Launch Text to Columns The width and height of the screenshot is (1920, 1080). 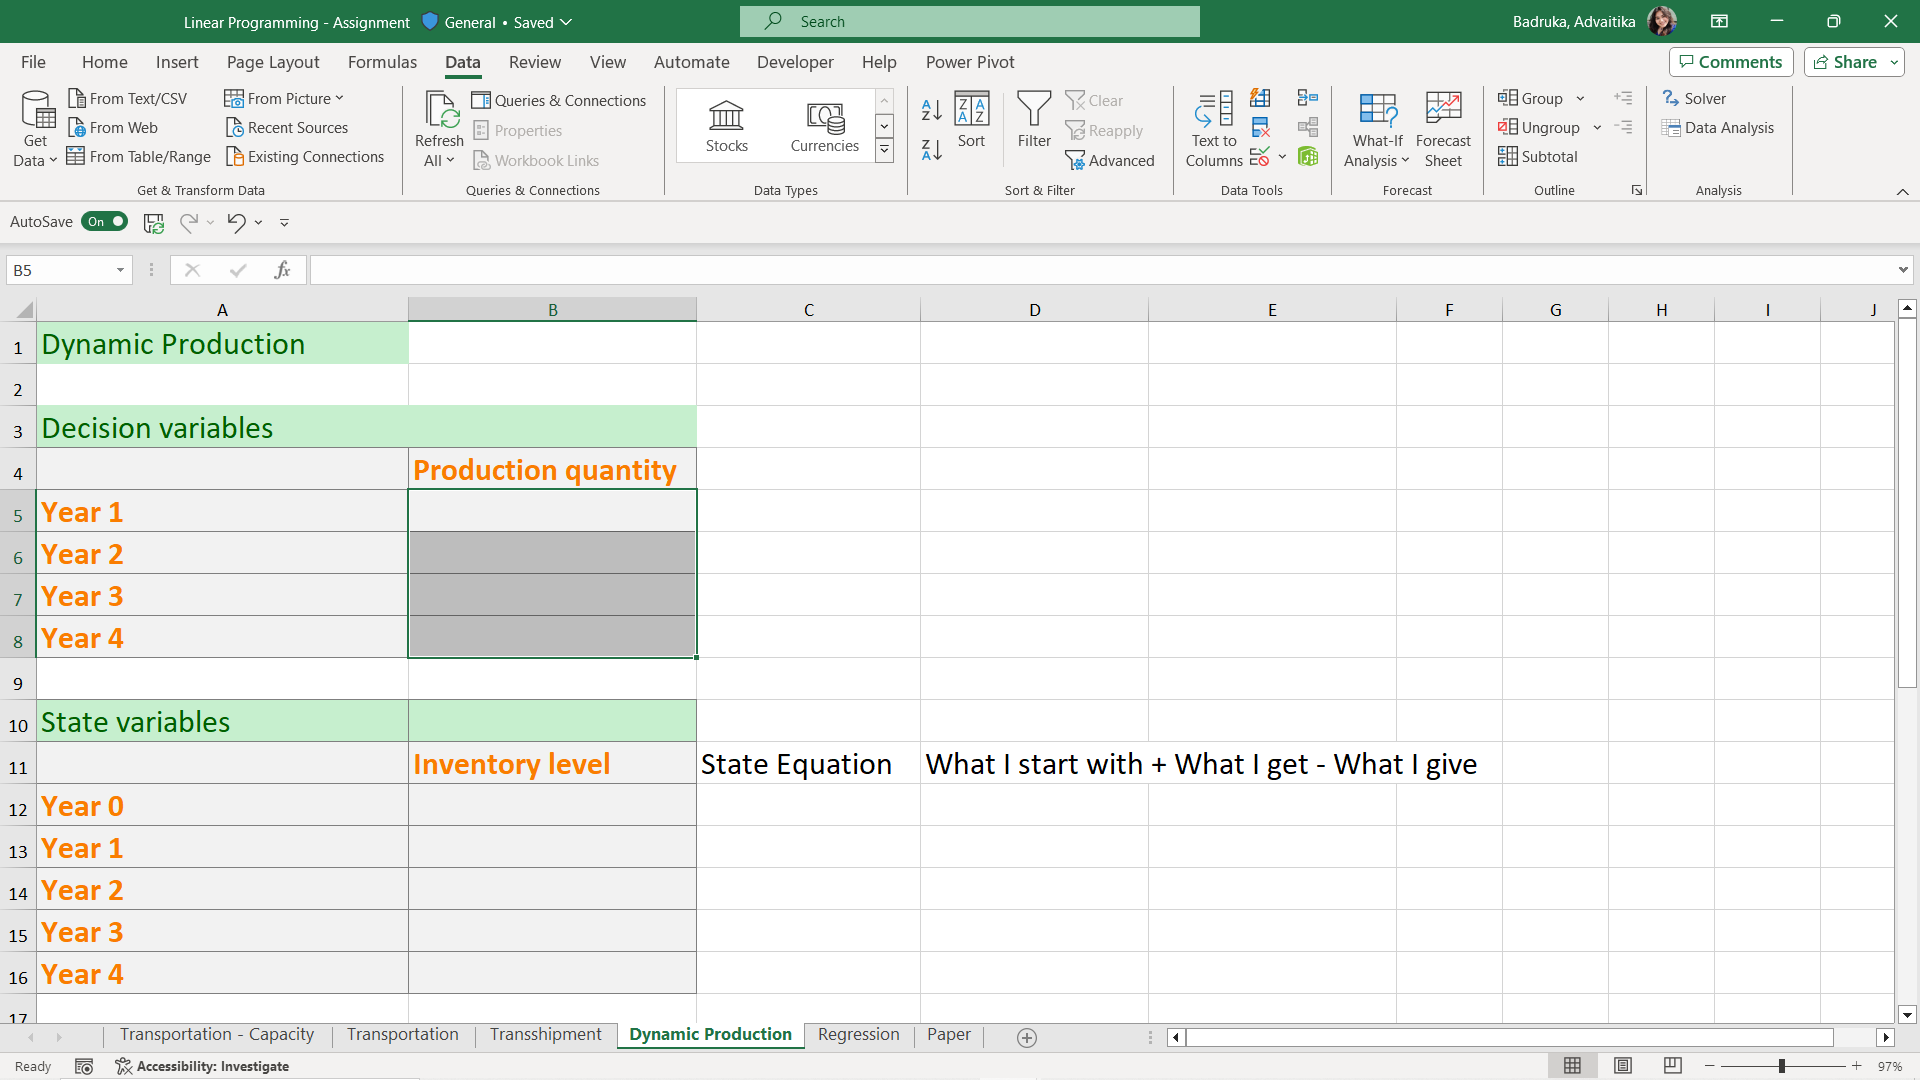tap(1212, 128)
